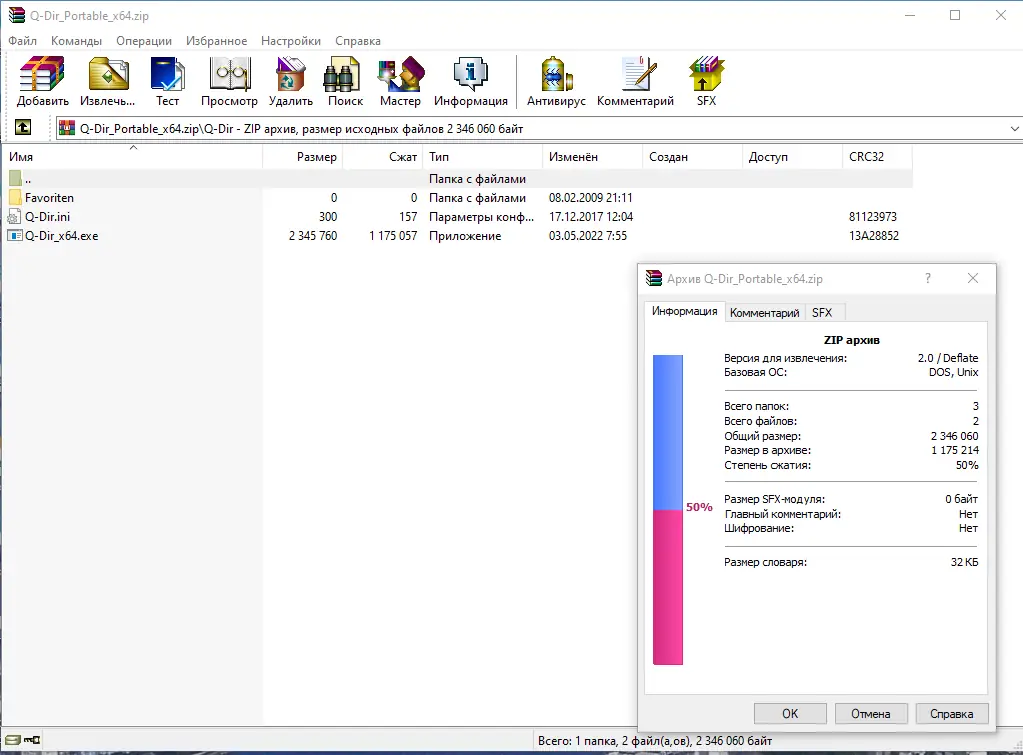This screenshot has width=1023, height=755.
Task: Sort by the CRC32 column header
Action: point(878,157)
